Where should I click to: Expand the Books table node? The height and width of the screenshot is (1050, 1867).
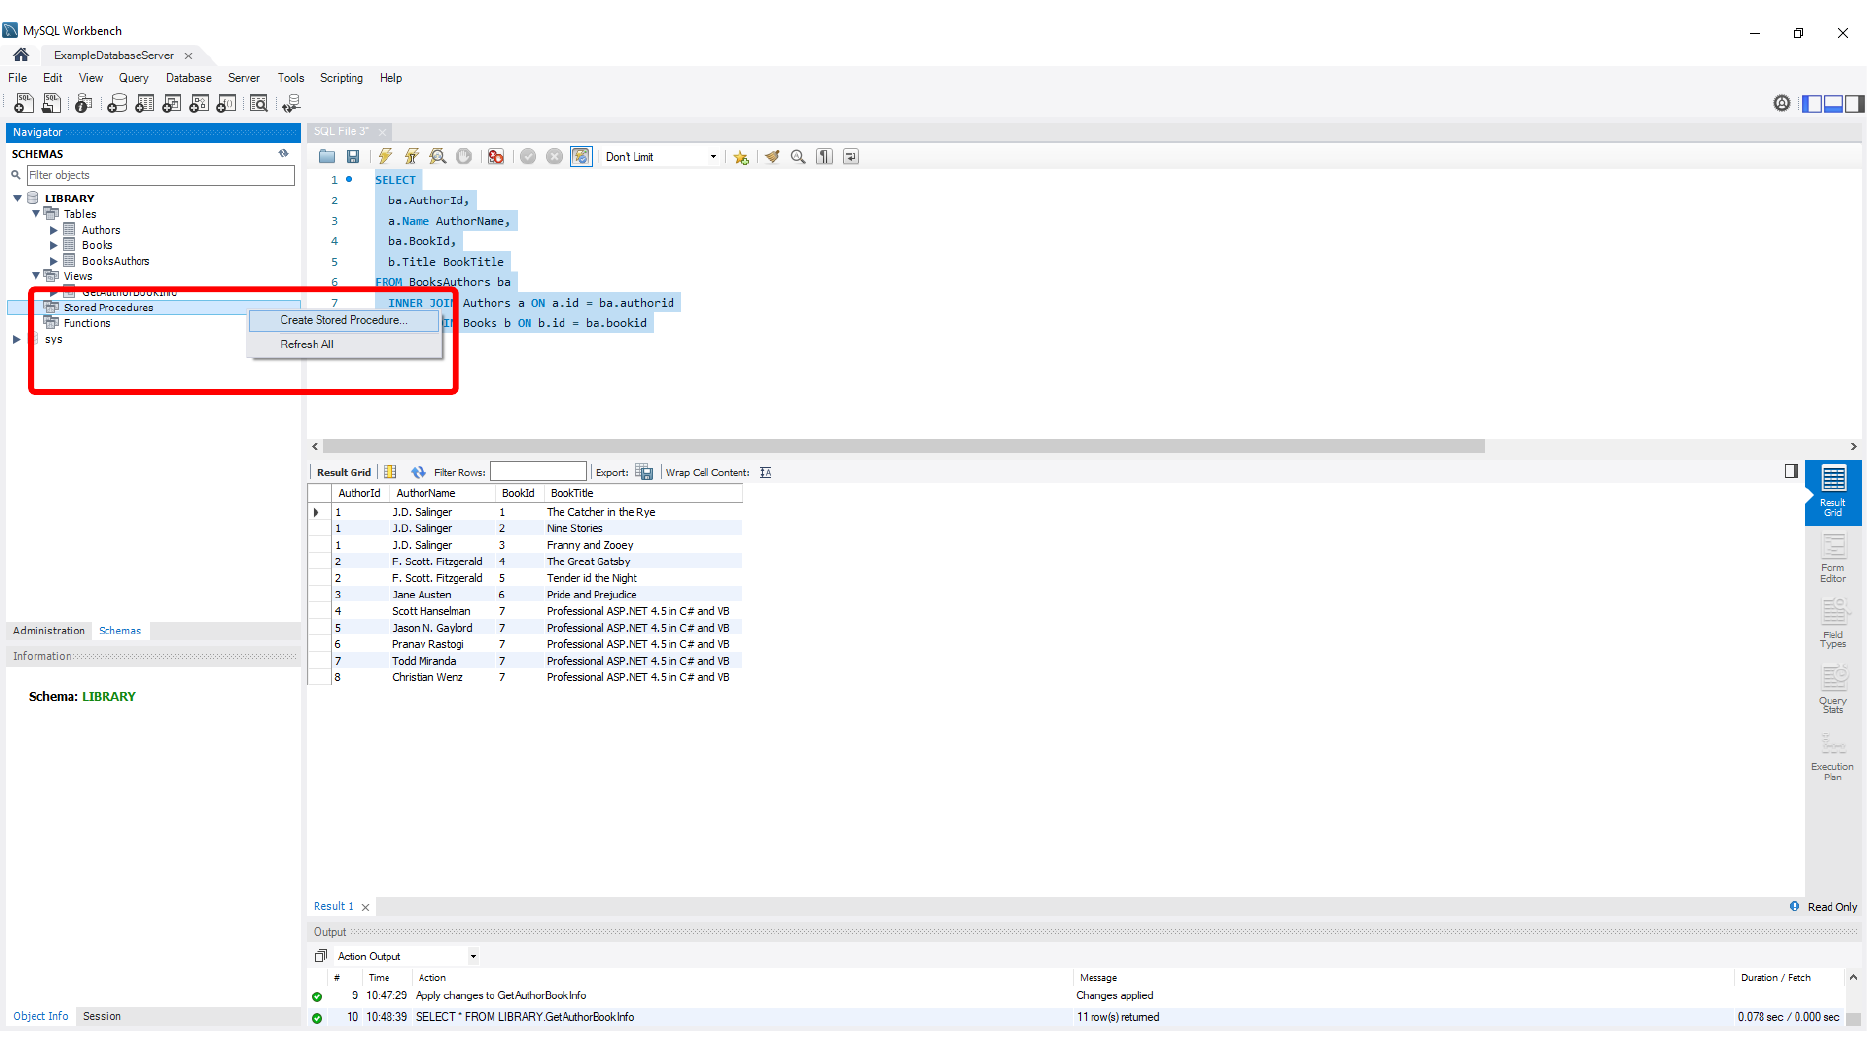pyautogui.click(x=54, y=245)
